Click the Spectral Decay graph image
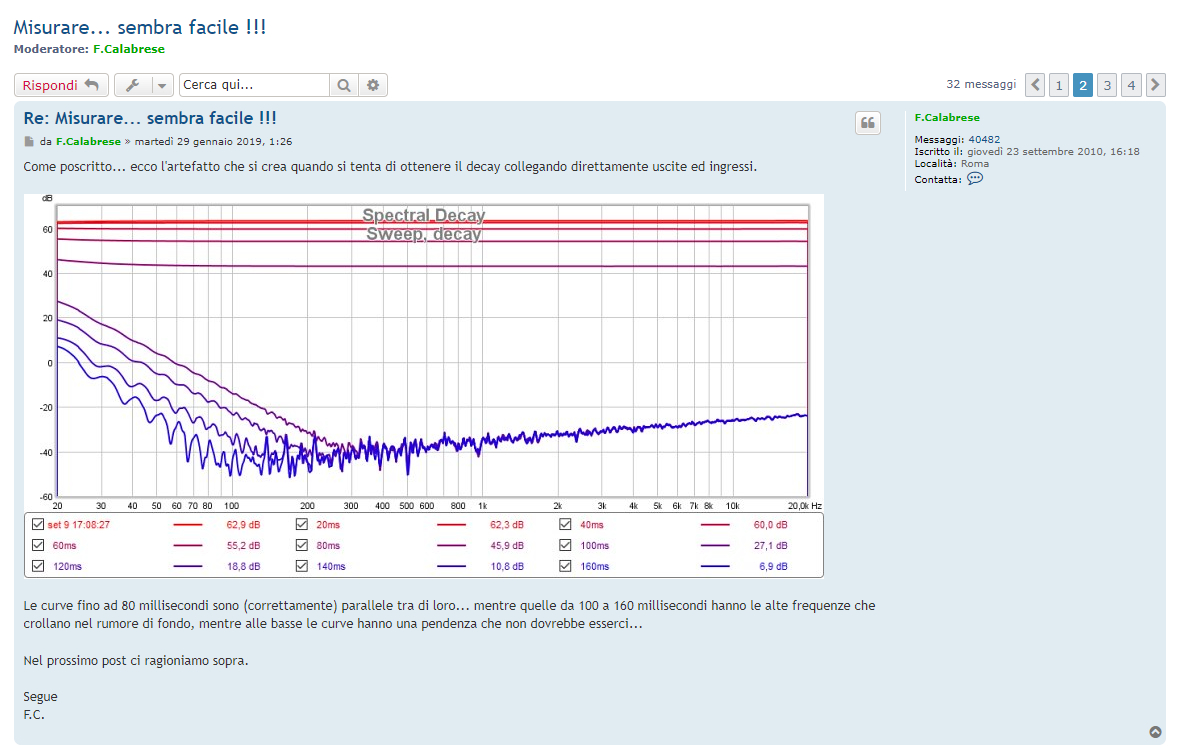 point(424,386)
